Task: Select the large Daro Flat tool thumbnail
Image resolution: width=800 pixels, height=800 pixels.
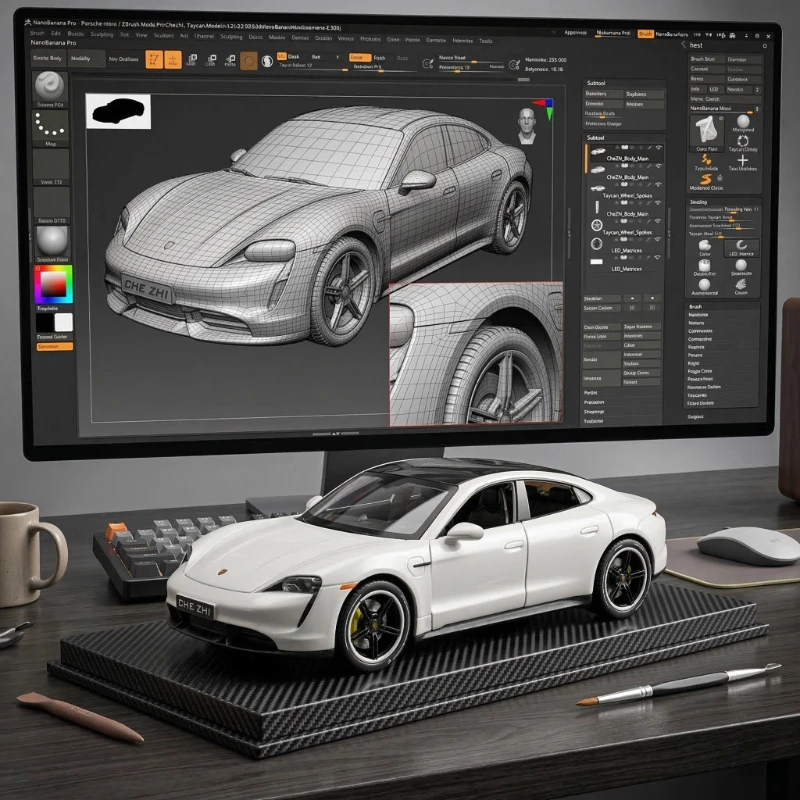Action: (x=706, y=131)
